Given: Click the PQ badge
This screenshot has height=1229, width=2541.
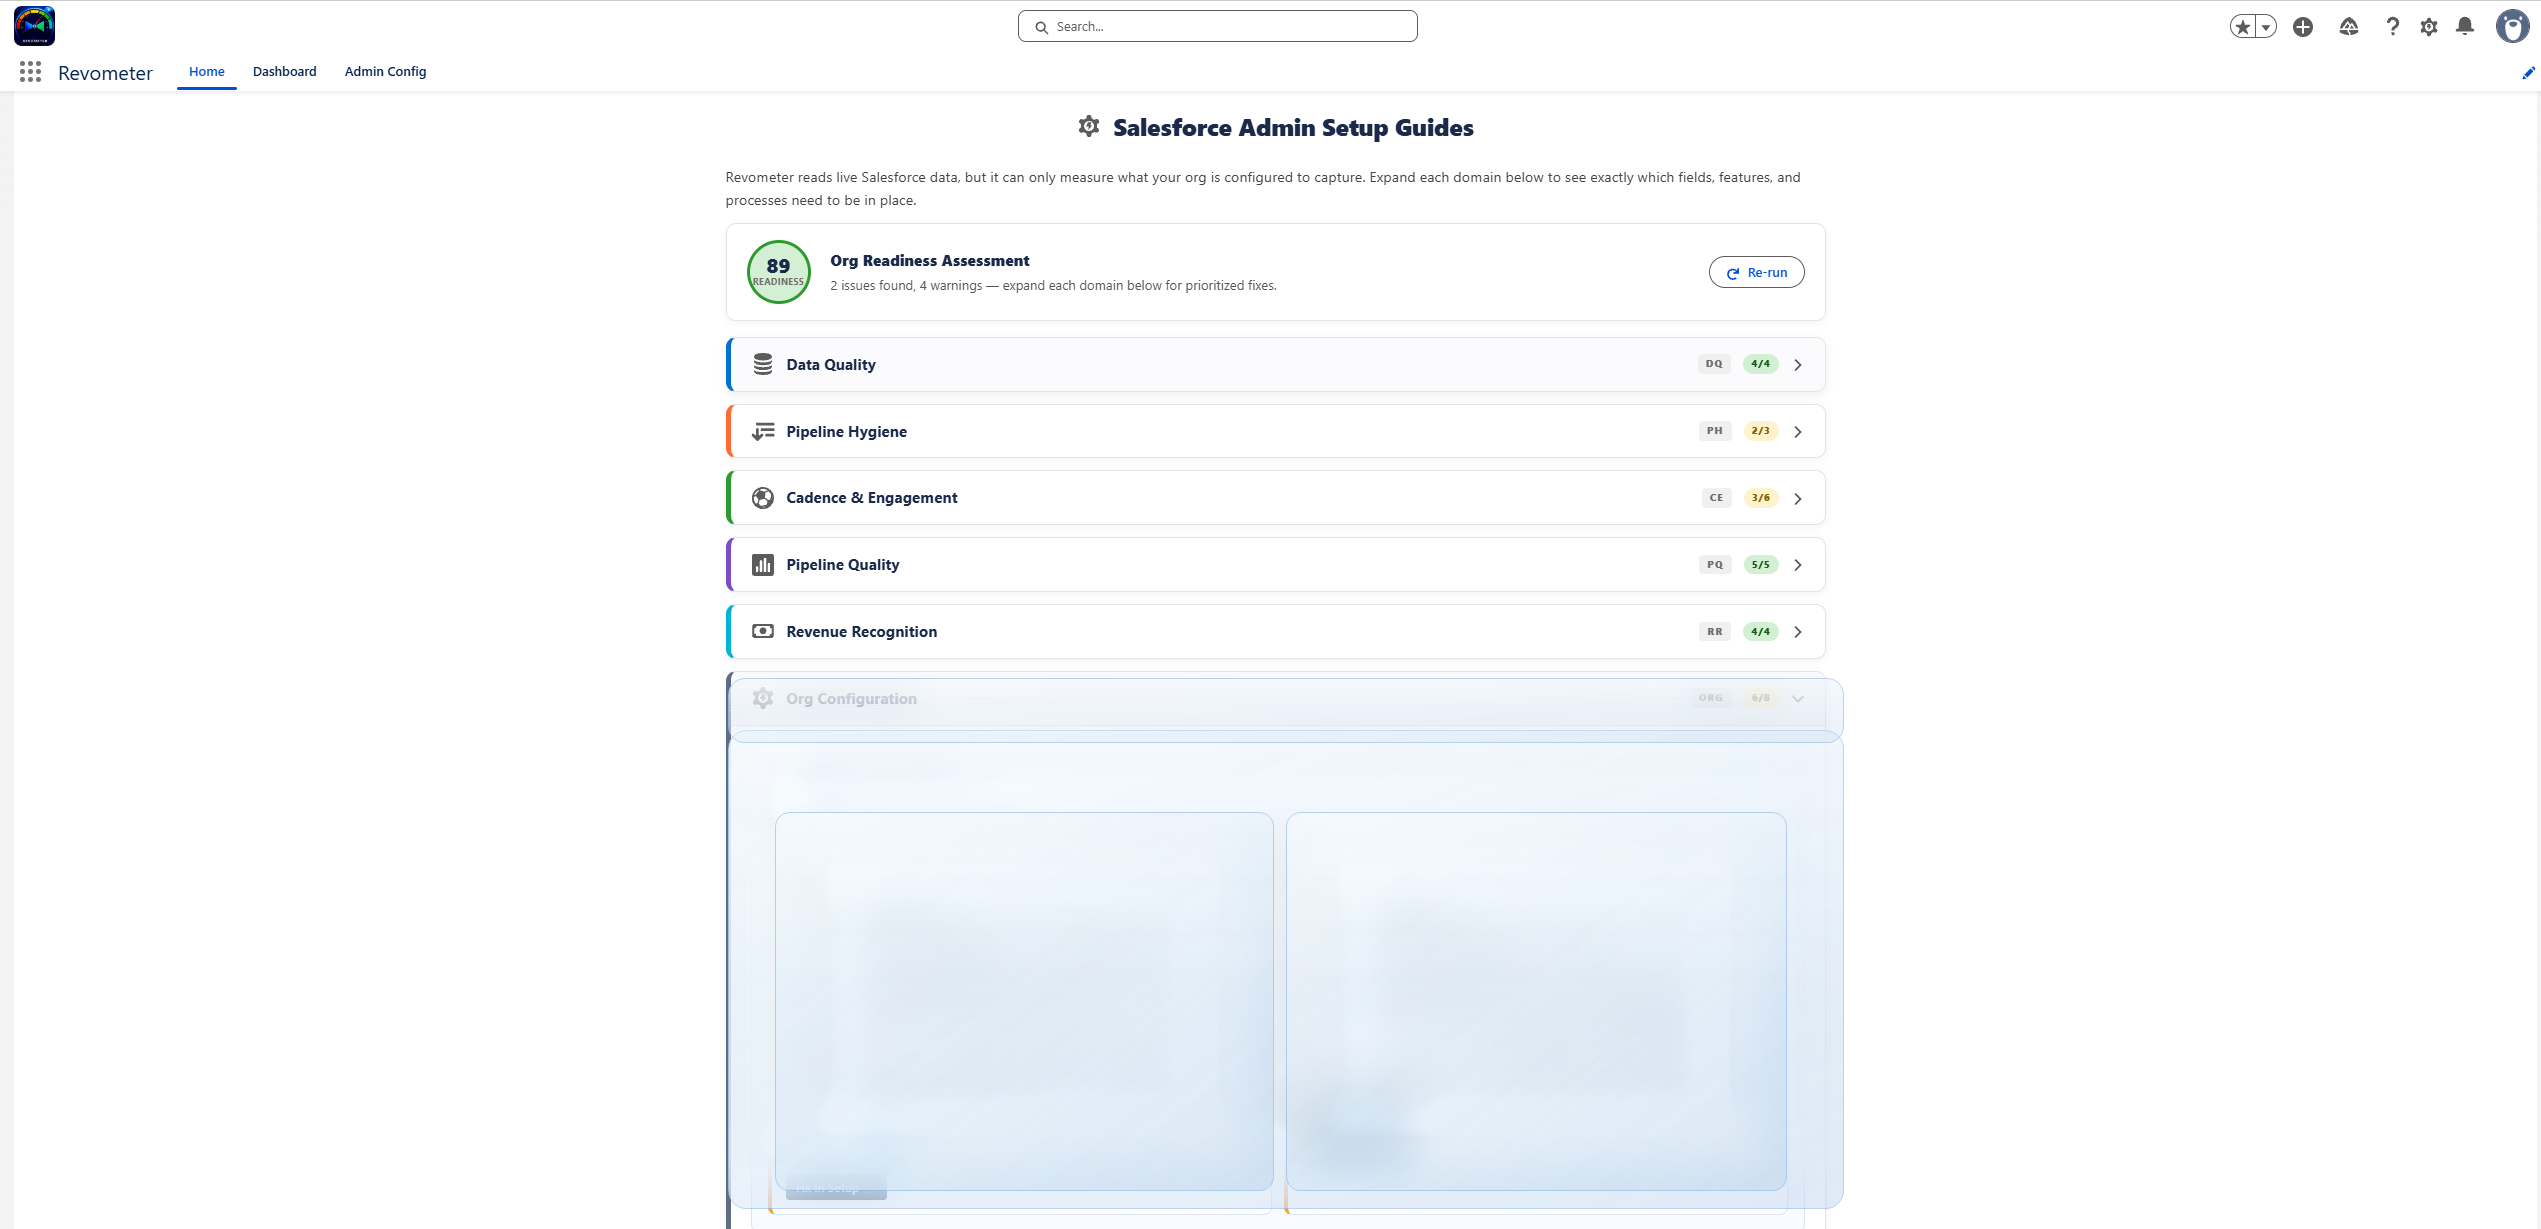Looking at the screenshot, I should coord(1715,565).
